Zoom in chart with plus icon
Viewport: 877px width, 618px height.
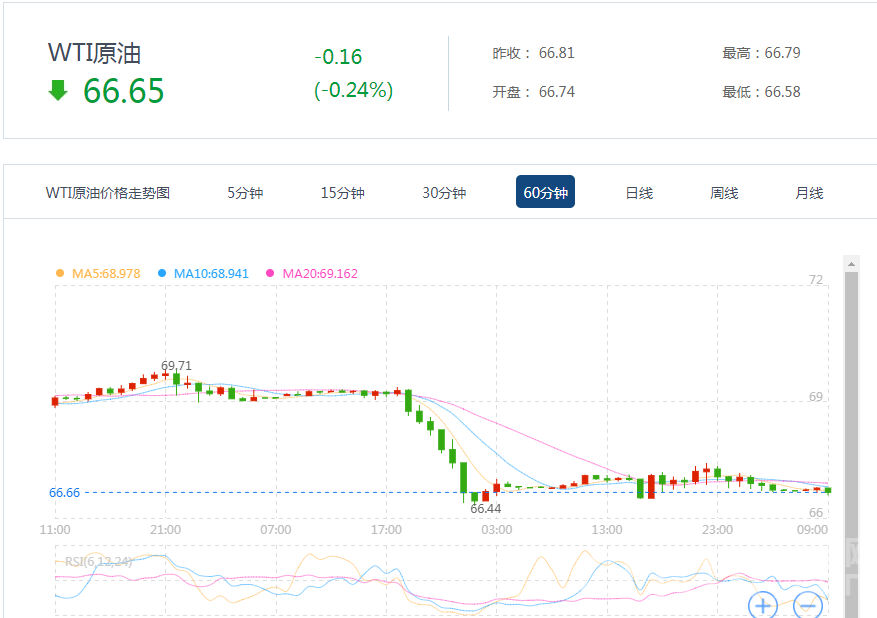pyautogui.click(x=763, y=605)
